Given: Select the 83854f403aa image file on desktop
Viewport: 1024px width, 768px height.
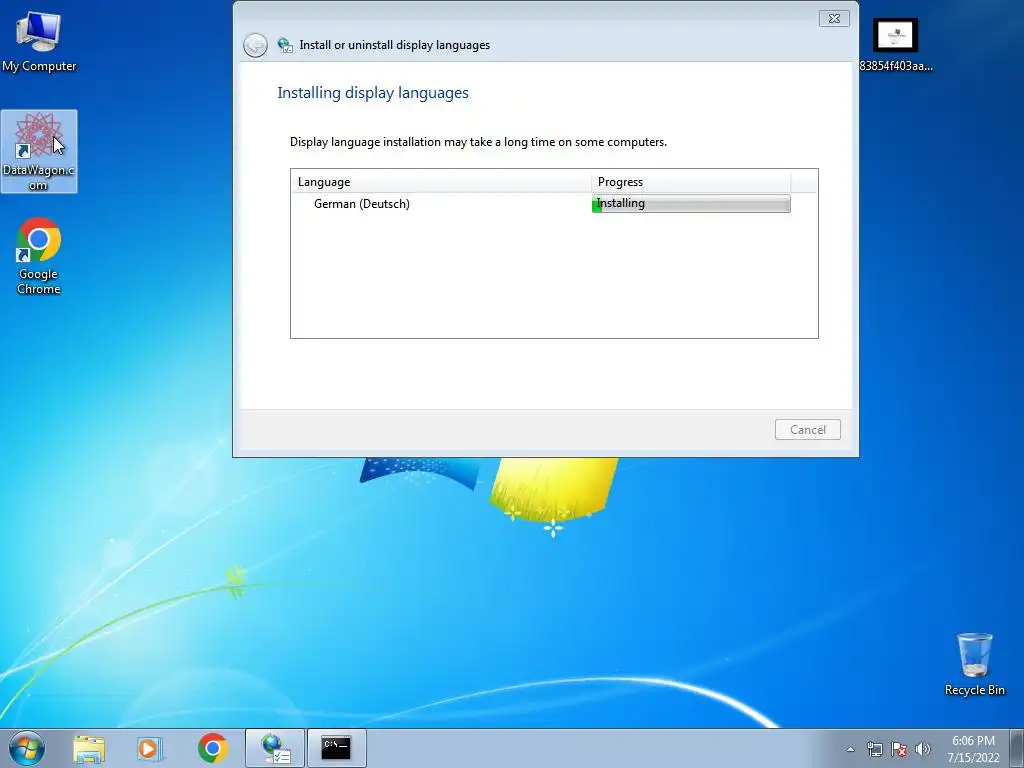Looking at the screenshot, I should pyautogui.click(x=895, y=44).
